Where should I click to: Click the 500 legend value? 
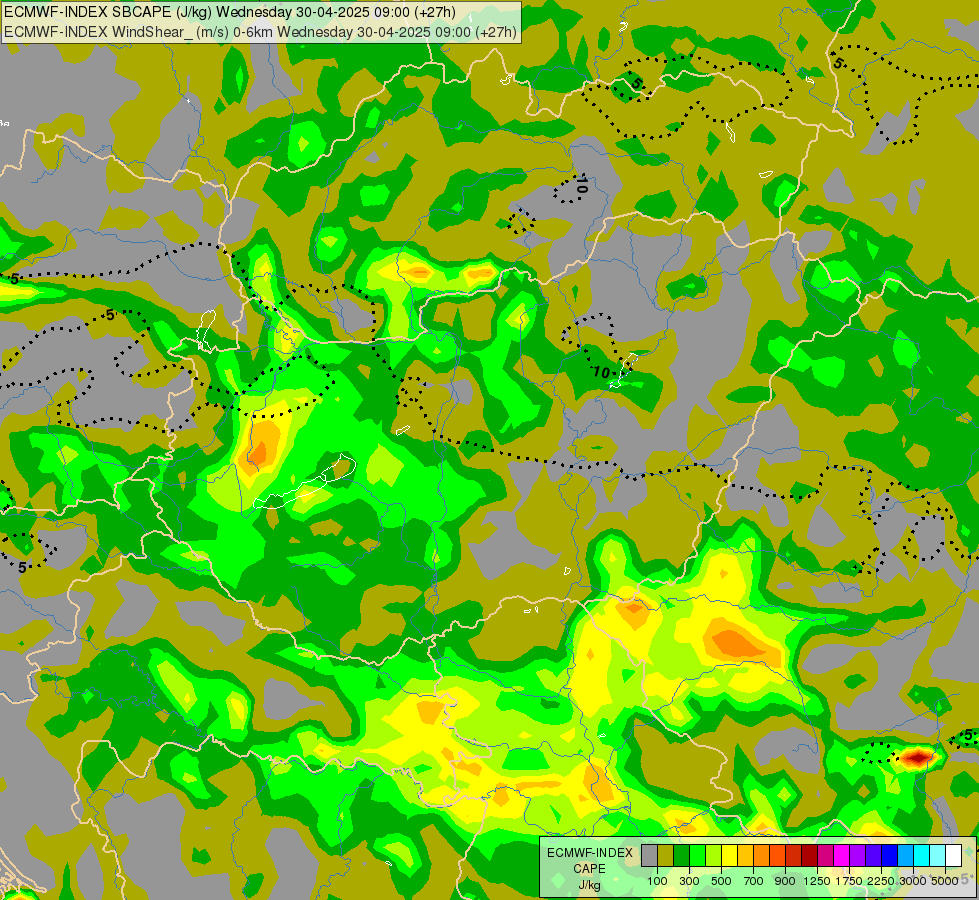[721, 881]
